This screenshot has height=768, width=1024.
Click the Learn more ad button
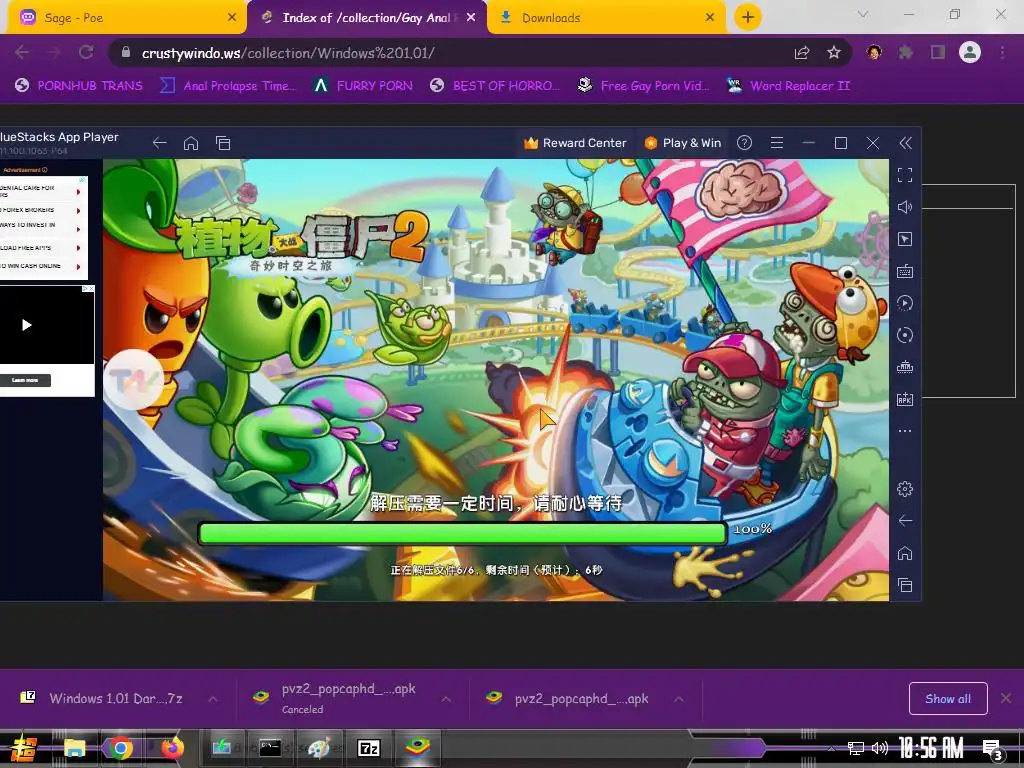[25, 380]
